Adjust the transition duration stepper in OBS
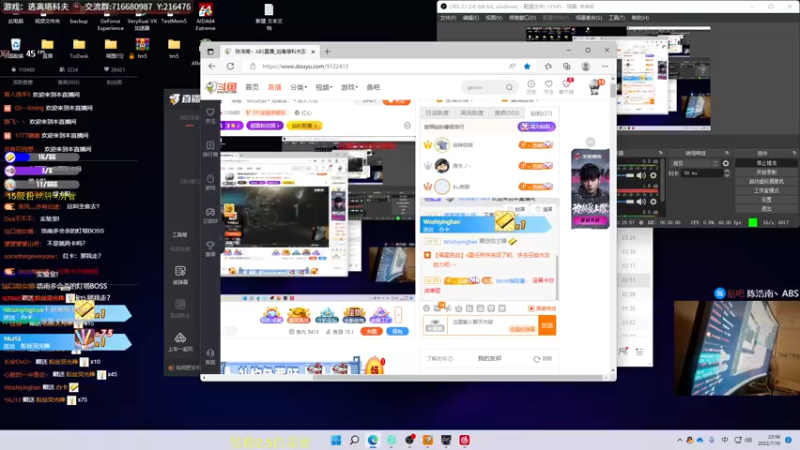800x450 pixels. coord(727,173)
